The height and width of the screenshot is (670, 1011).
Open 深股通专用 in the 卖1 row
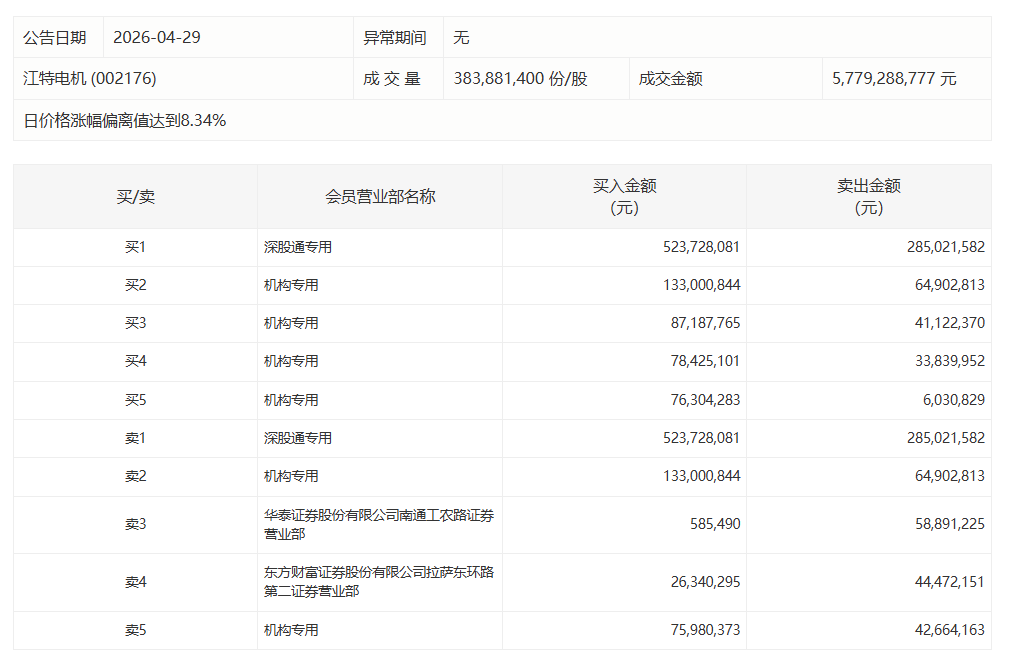pyautogui.click(x=298, y=438)
